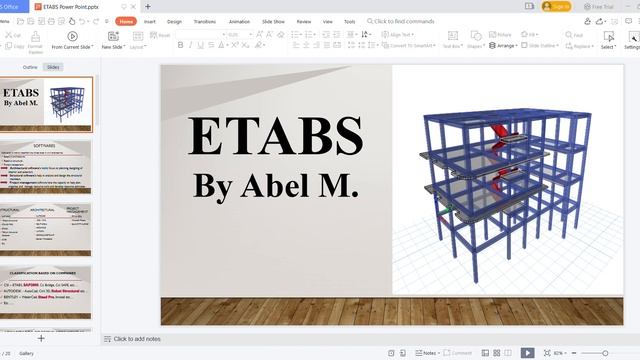Switch to the Home ribbon tab
640x360 pixels.
tap(126, 21)
